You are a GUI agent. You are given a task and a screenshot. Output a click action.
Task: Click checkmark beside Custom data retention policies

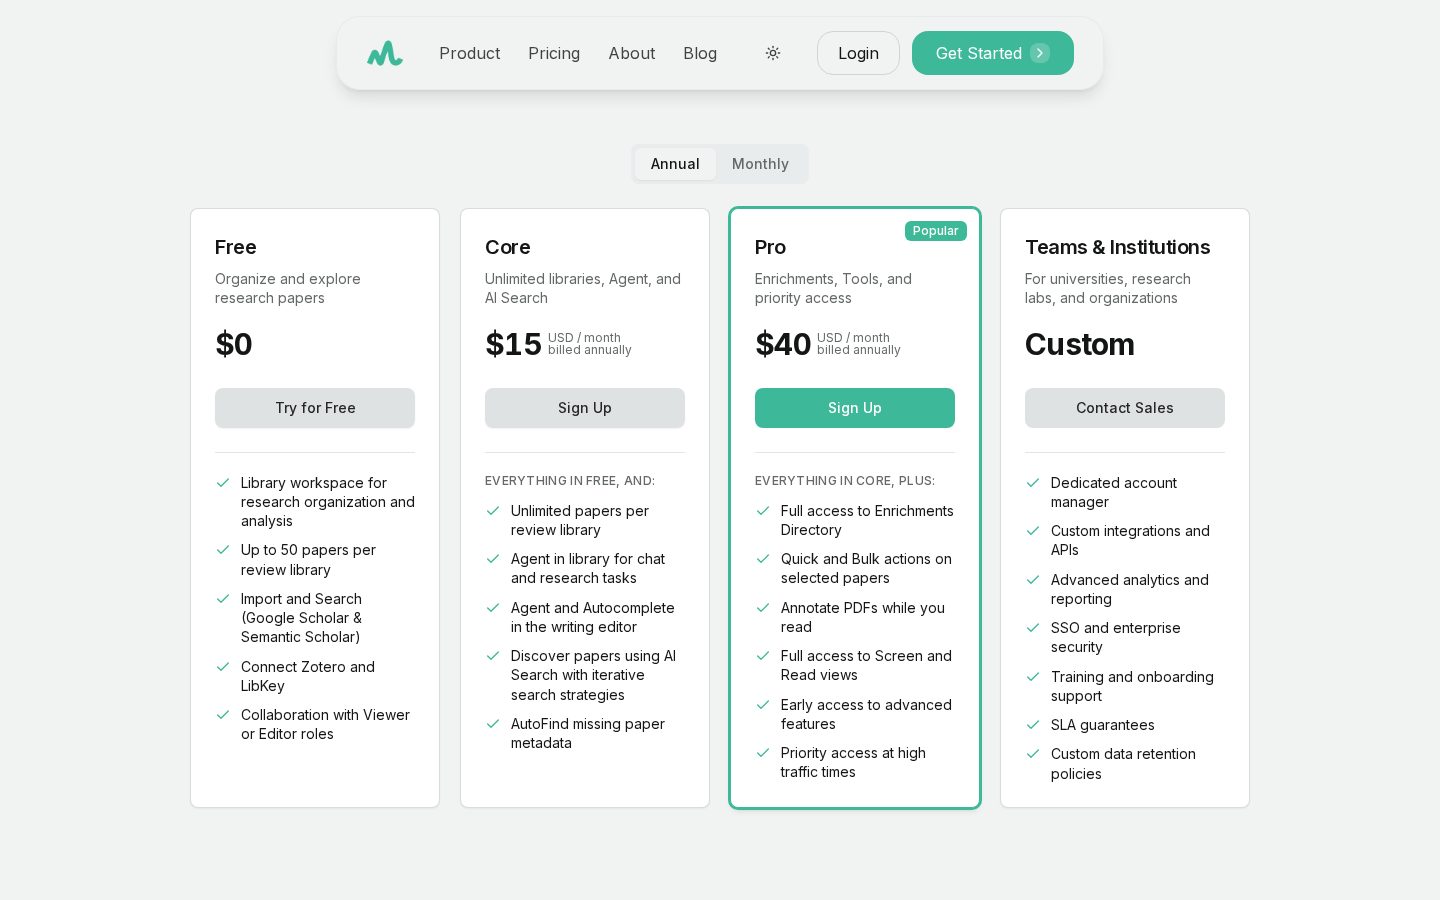(1033, 754)
